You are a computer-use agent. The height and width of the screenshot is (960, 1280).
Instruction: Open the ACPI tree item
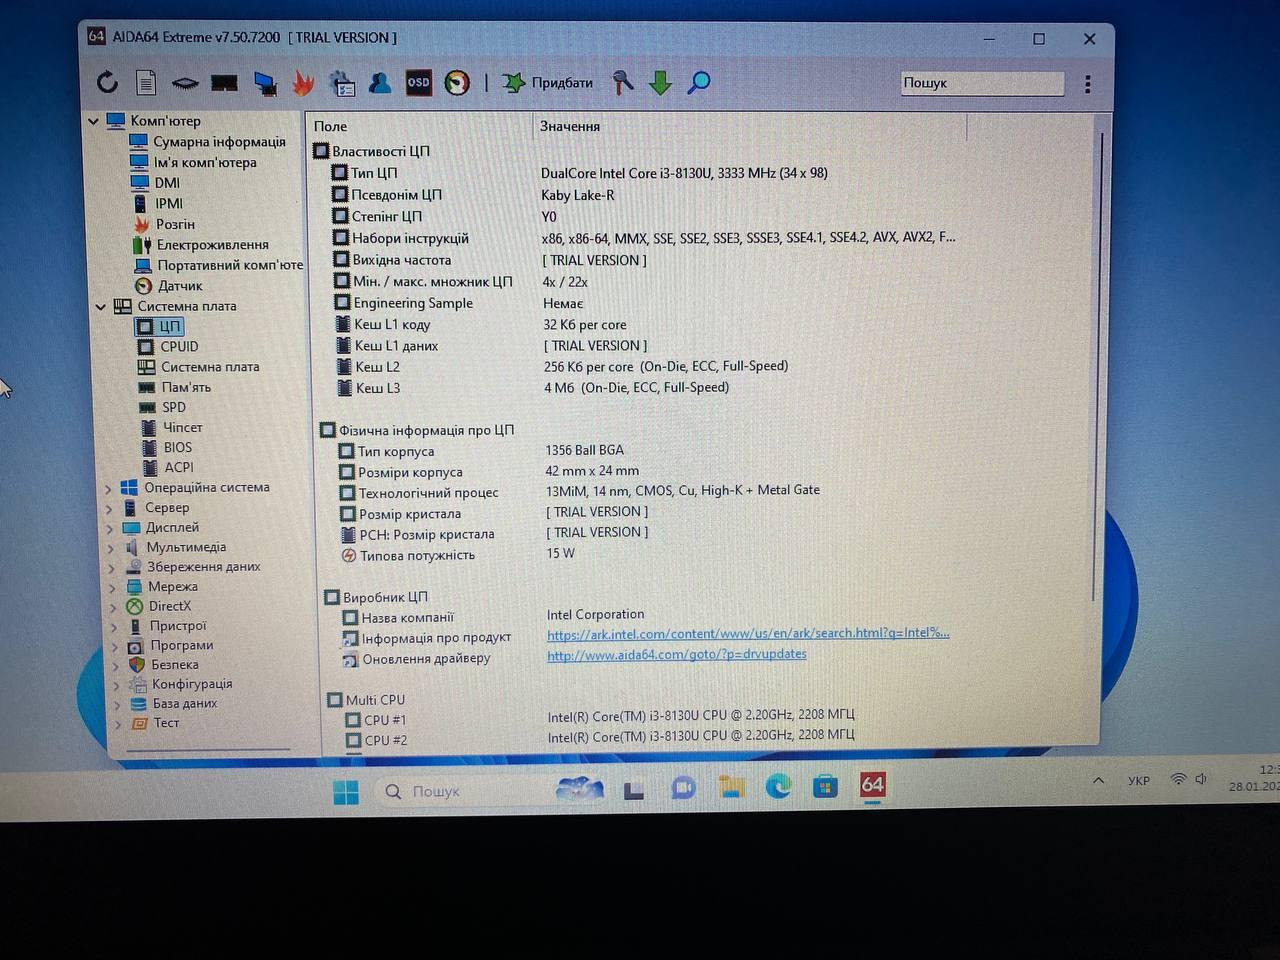[x=179, y=467]
